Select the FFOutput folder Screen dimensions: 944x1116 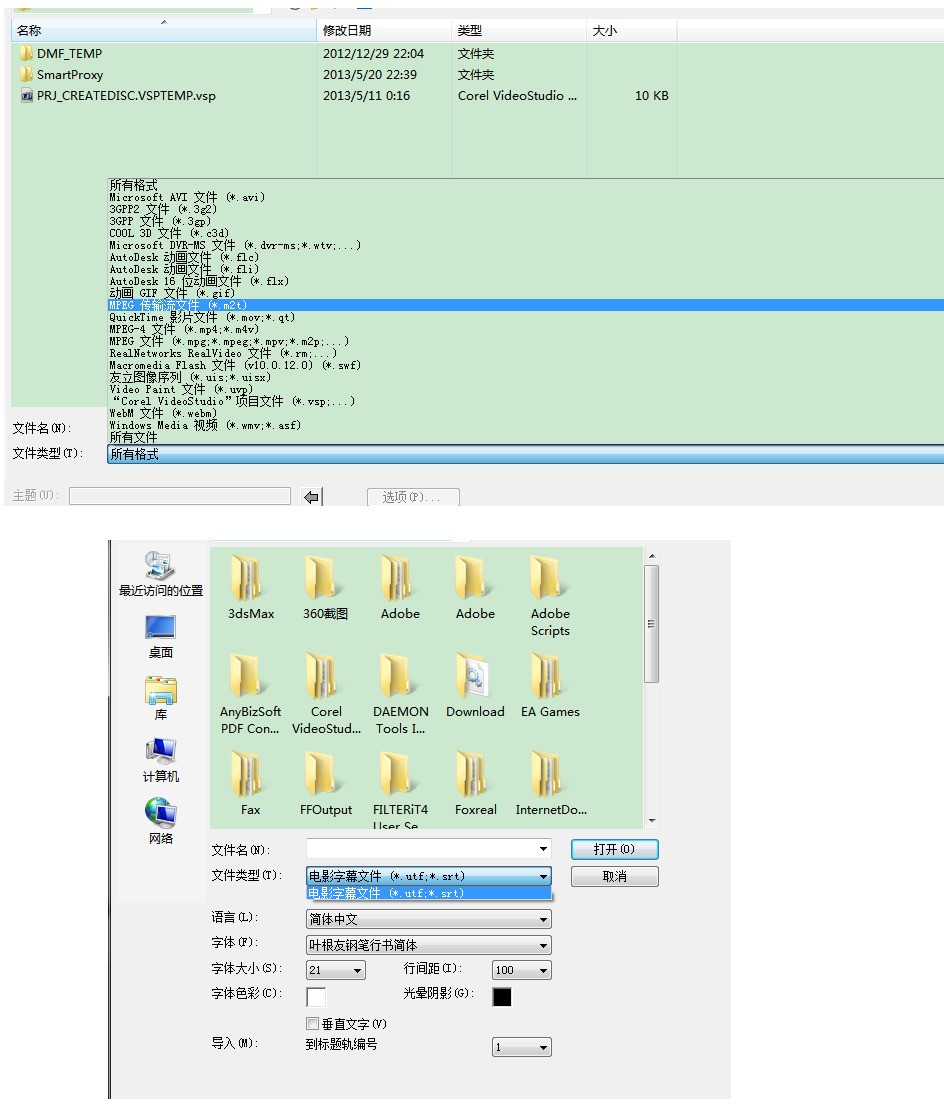pos(326,784)
